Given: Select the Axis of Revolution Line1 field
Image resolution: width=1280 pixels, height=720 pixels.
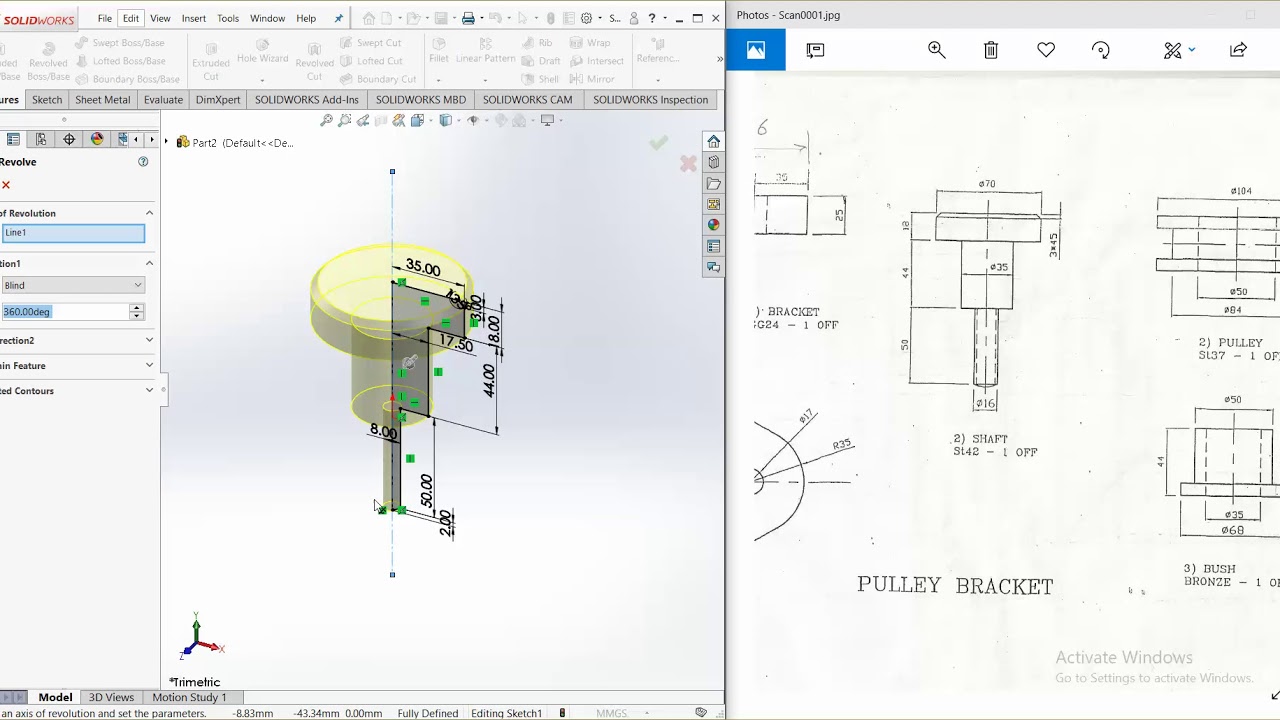Looking at the screenshot, I should click(73, 233).
